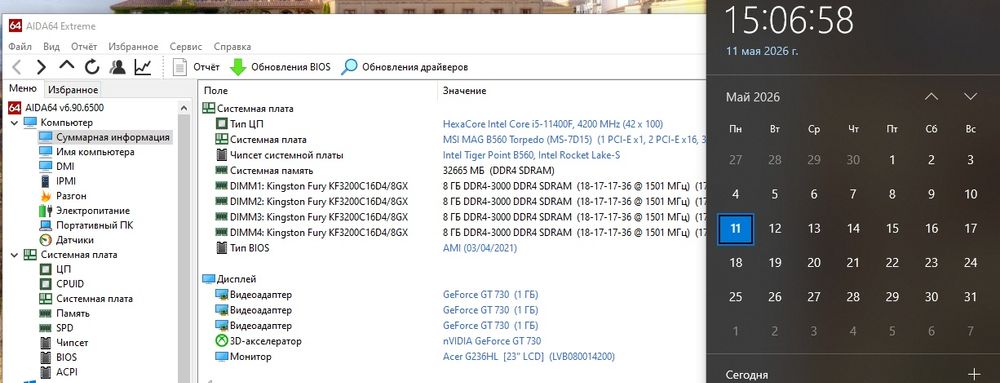The width and height of the screenshot is (1000, 383).
Task: Open the Отчёт menu in the menu bar
Action: (x=84, y=47)
